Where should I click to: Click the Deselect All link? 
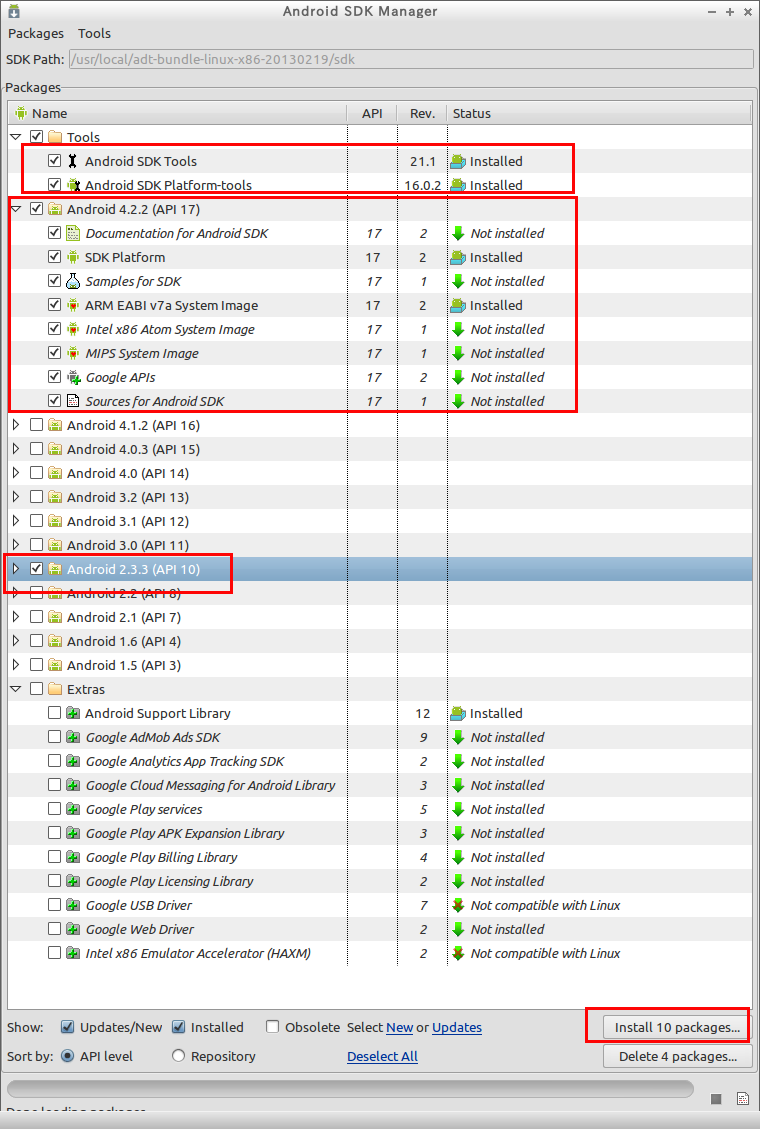pos(382,1056)
